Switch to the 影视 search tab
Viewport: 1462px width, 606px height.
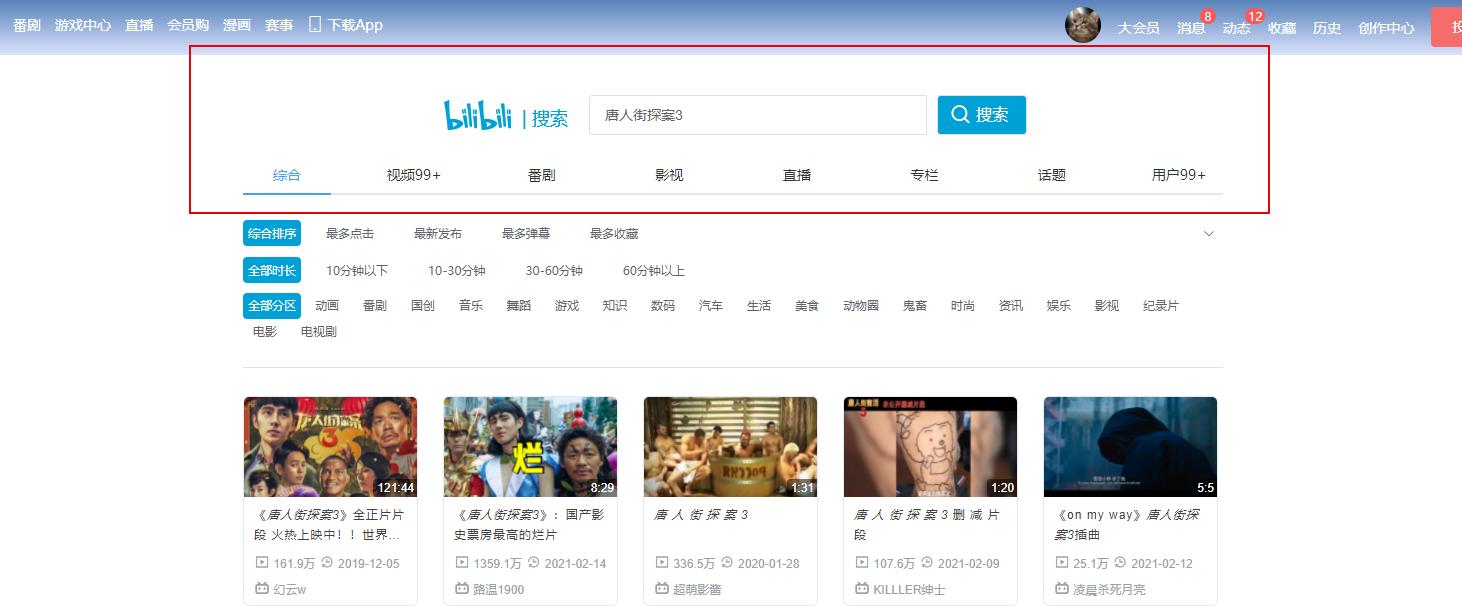pyautogui.click(x=669, y=175)
